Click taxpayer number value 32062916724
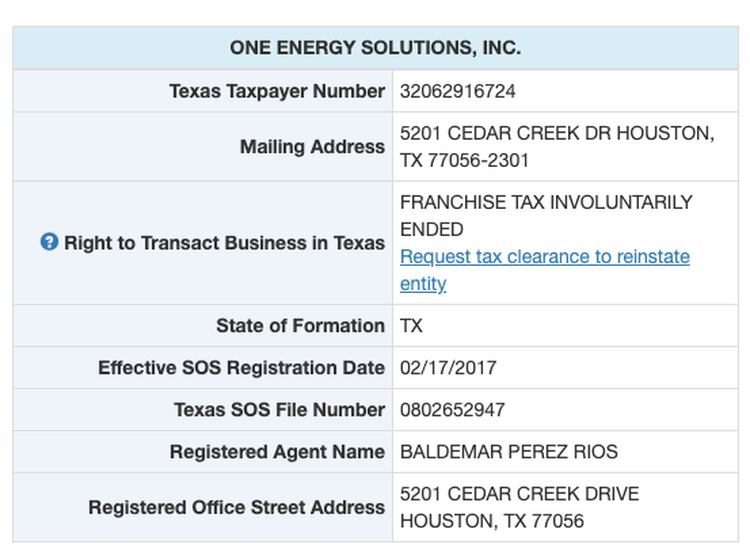 click(458, 91)
